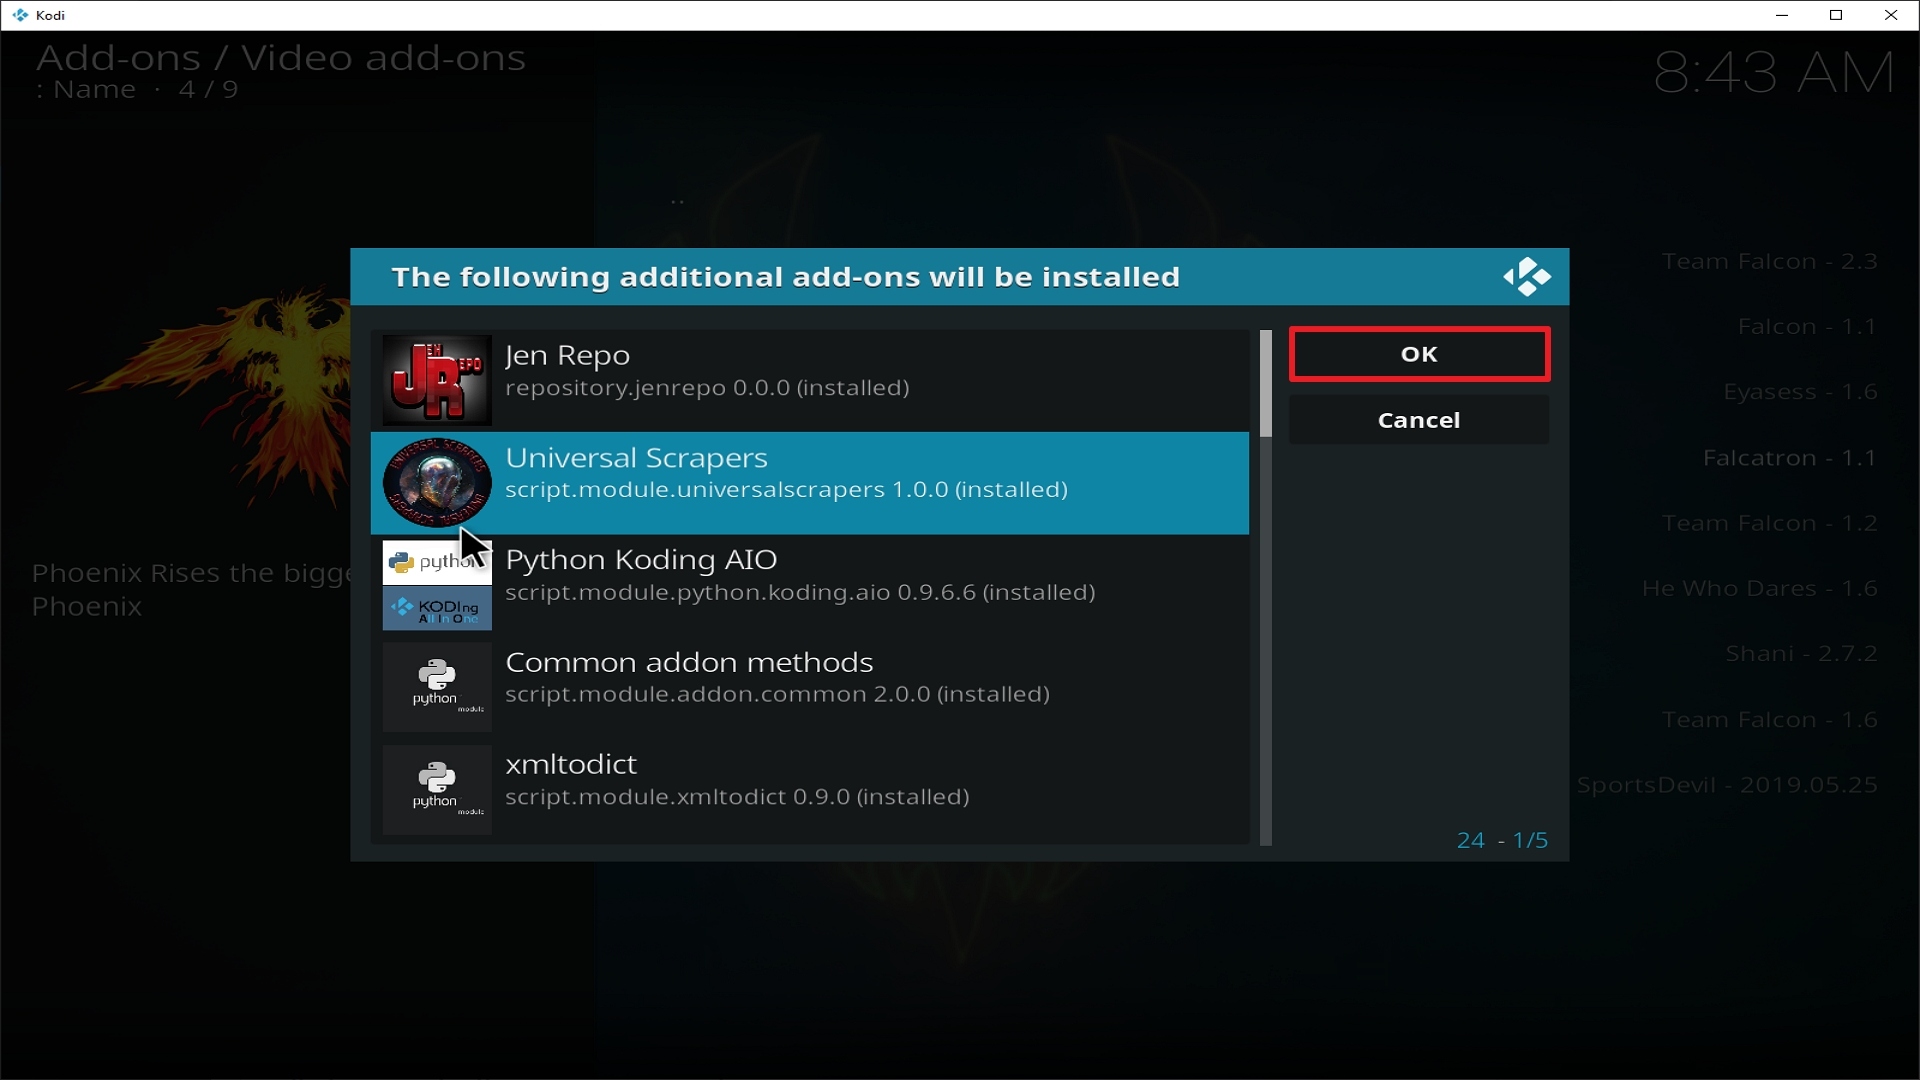Select the Jen Repo list entry
The image size is (1920, 1080).
pyautogui.click(x=810, y=380)
